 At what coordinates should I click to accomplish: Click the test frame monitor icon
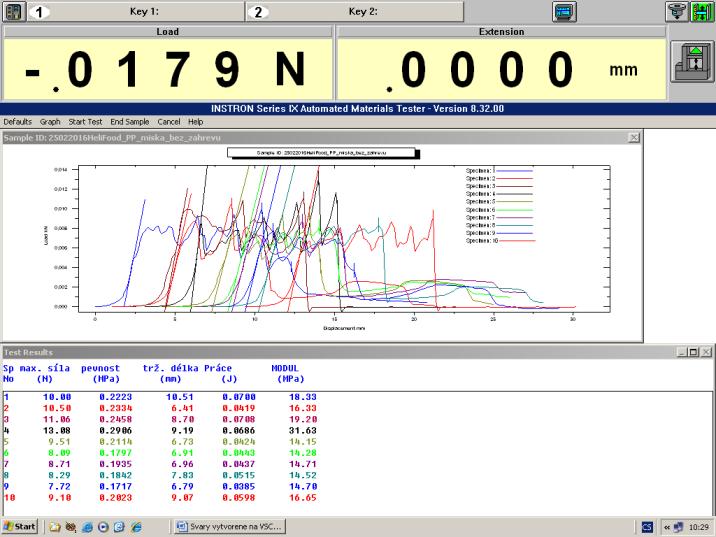(564, 11)
